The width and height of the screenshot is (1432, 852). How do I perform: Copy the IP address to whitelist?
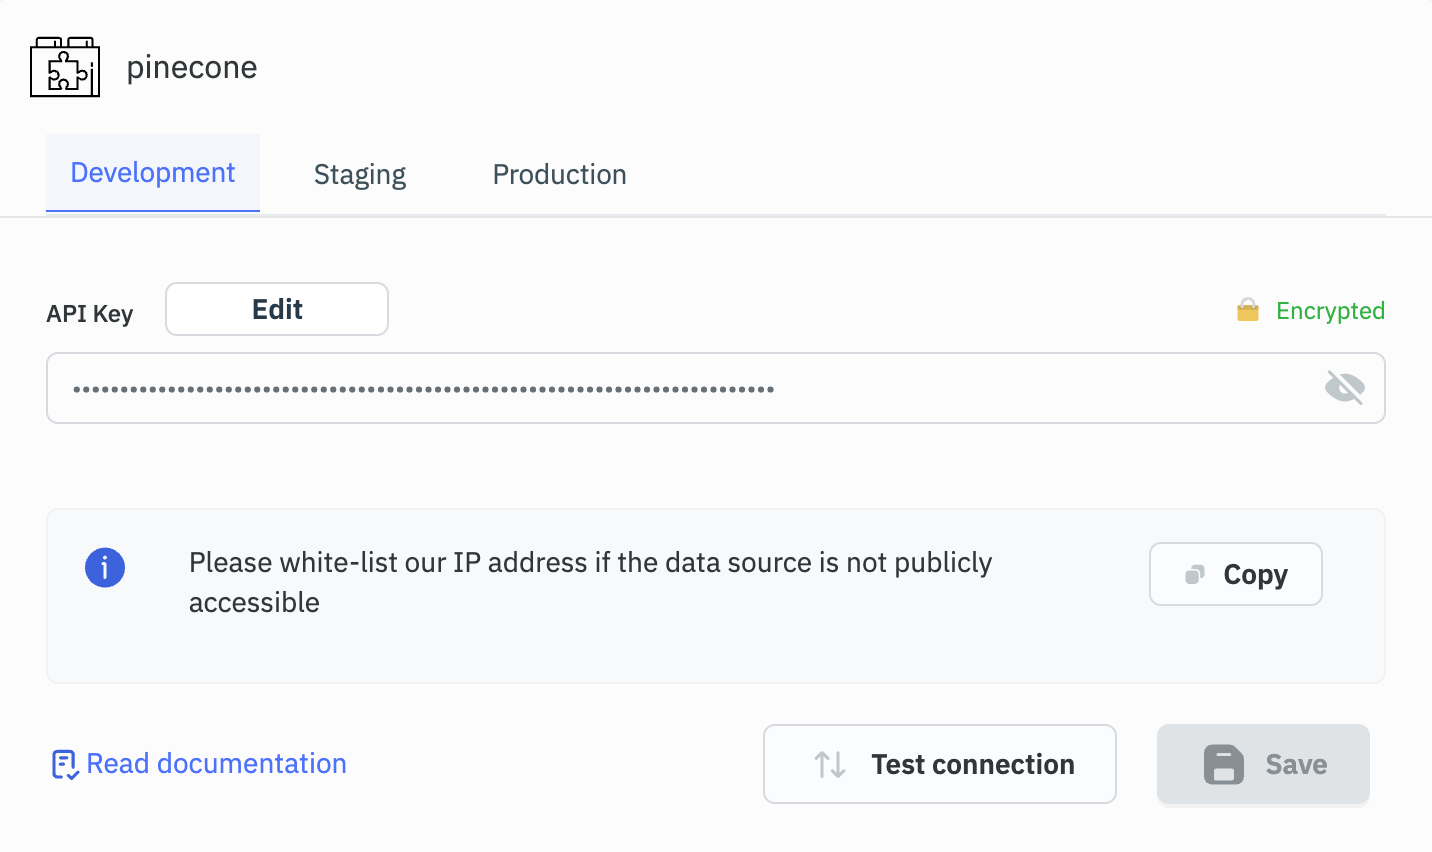click(1236, 574)
